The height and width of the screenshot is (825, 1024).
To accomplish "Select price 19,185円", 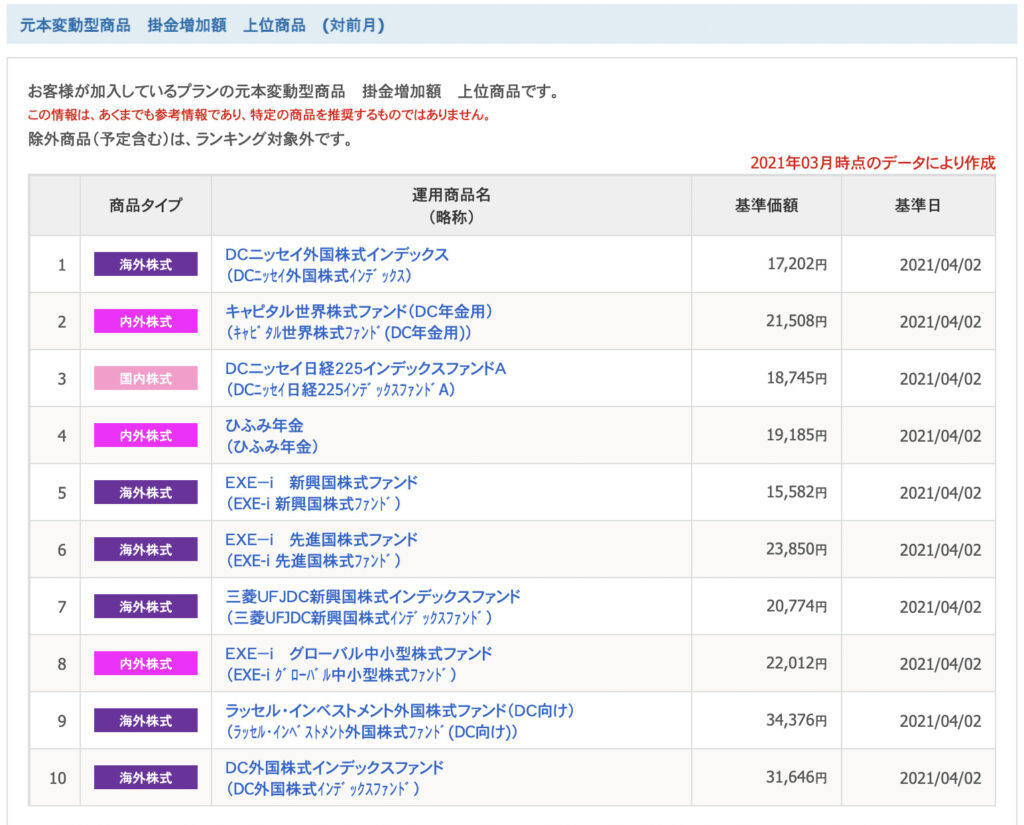I will click(x=796, y=435).
